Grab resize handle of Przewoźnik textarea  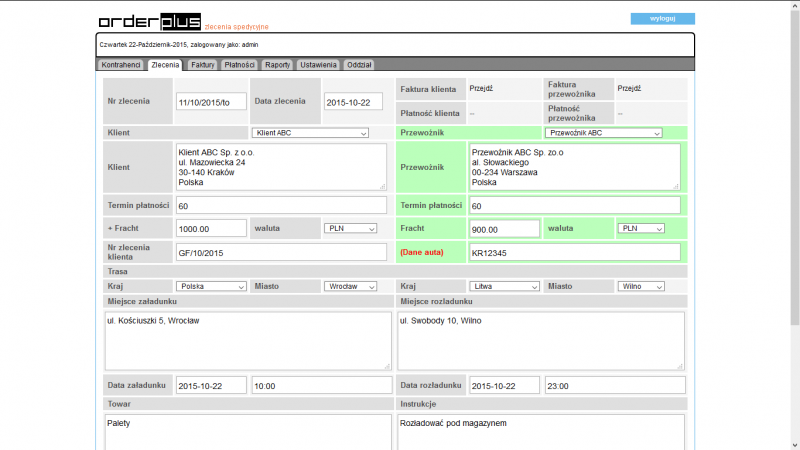pyautogui.click(x=676, y=187)
